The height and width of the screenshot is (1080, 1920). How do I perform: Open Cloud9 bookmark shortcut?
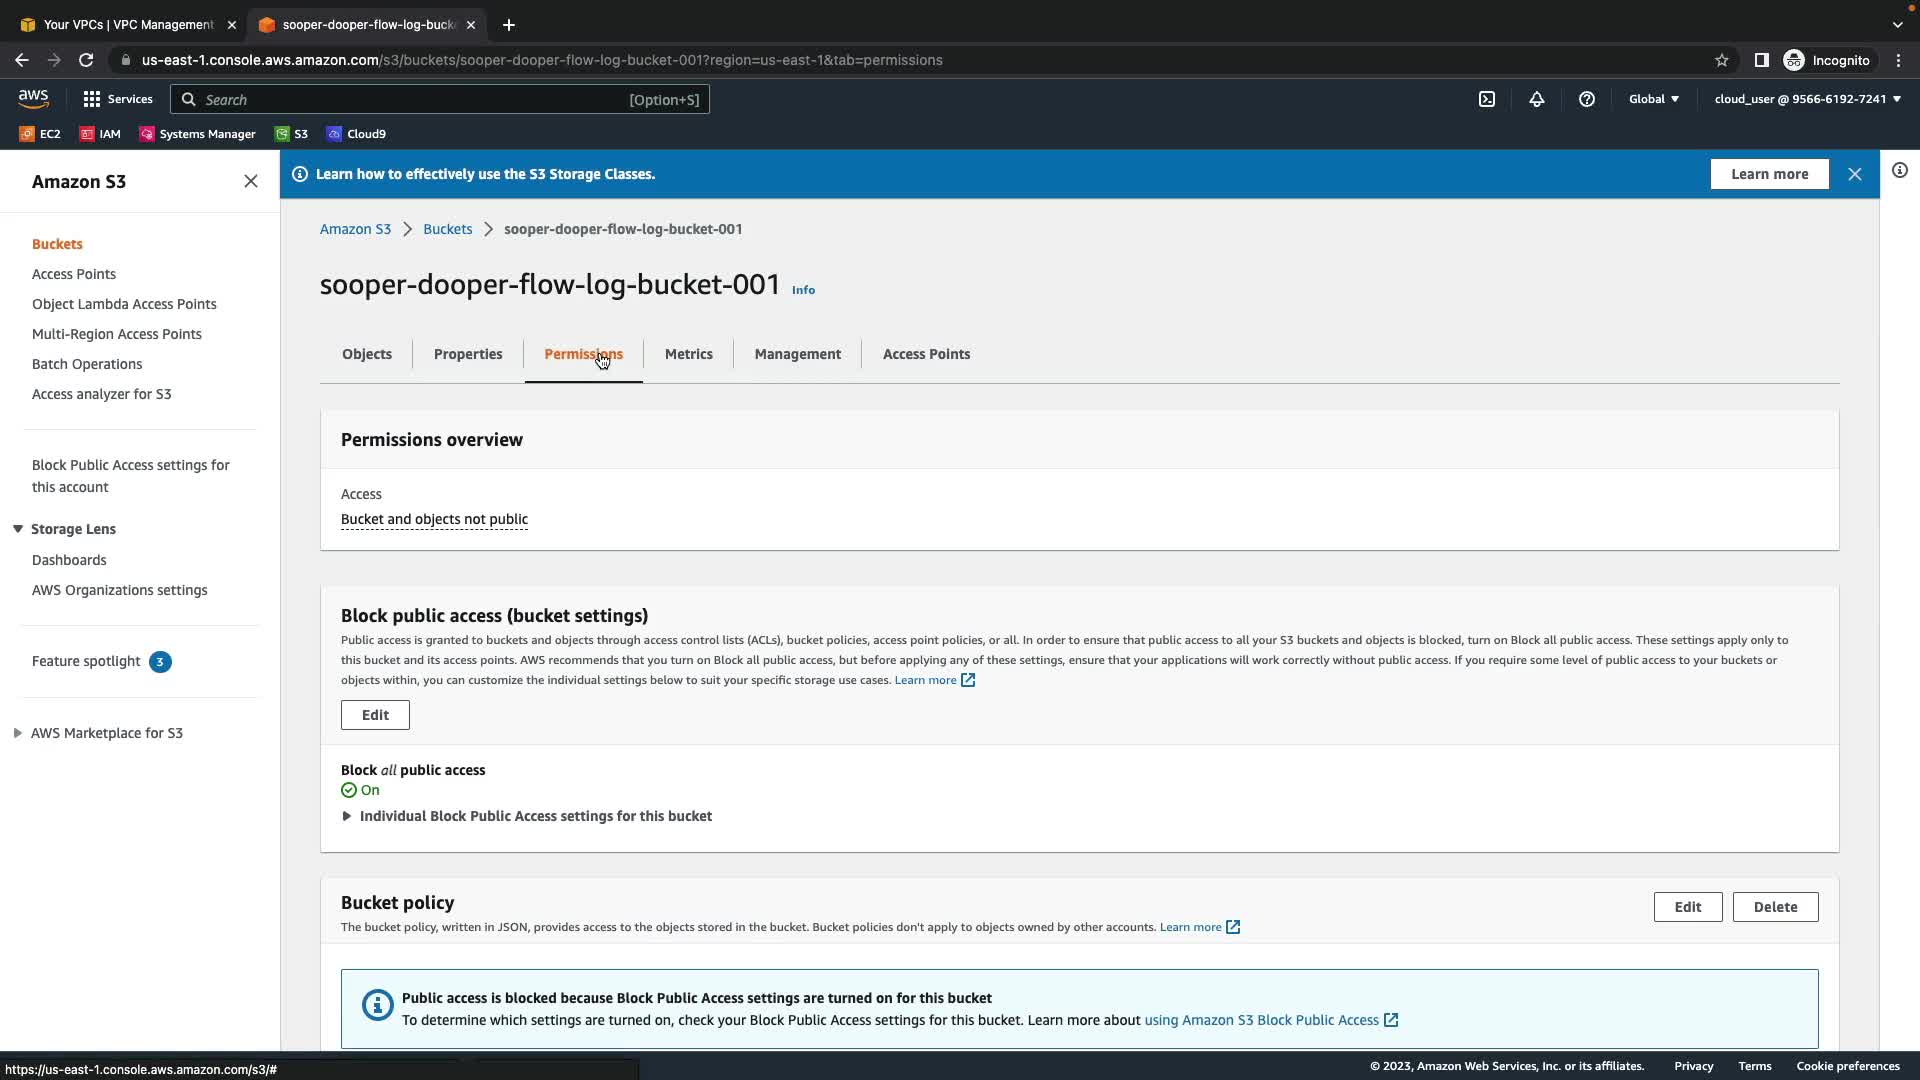pos(357,134)
